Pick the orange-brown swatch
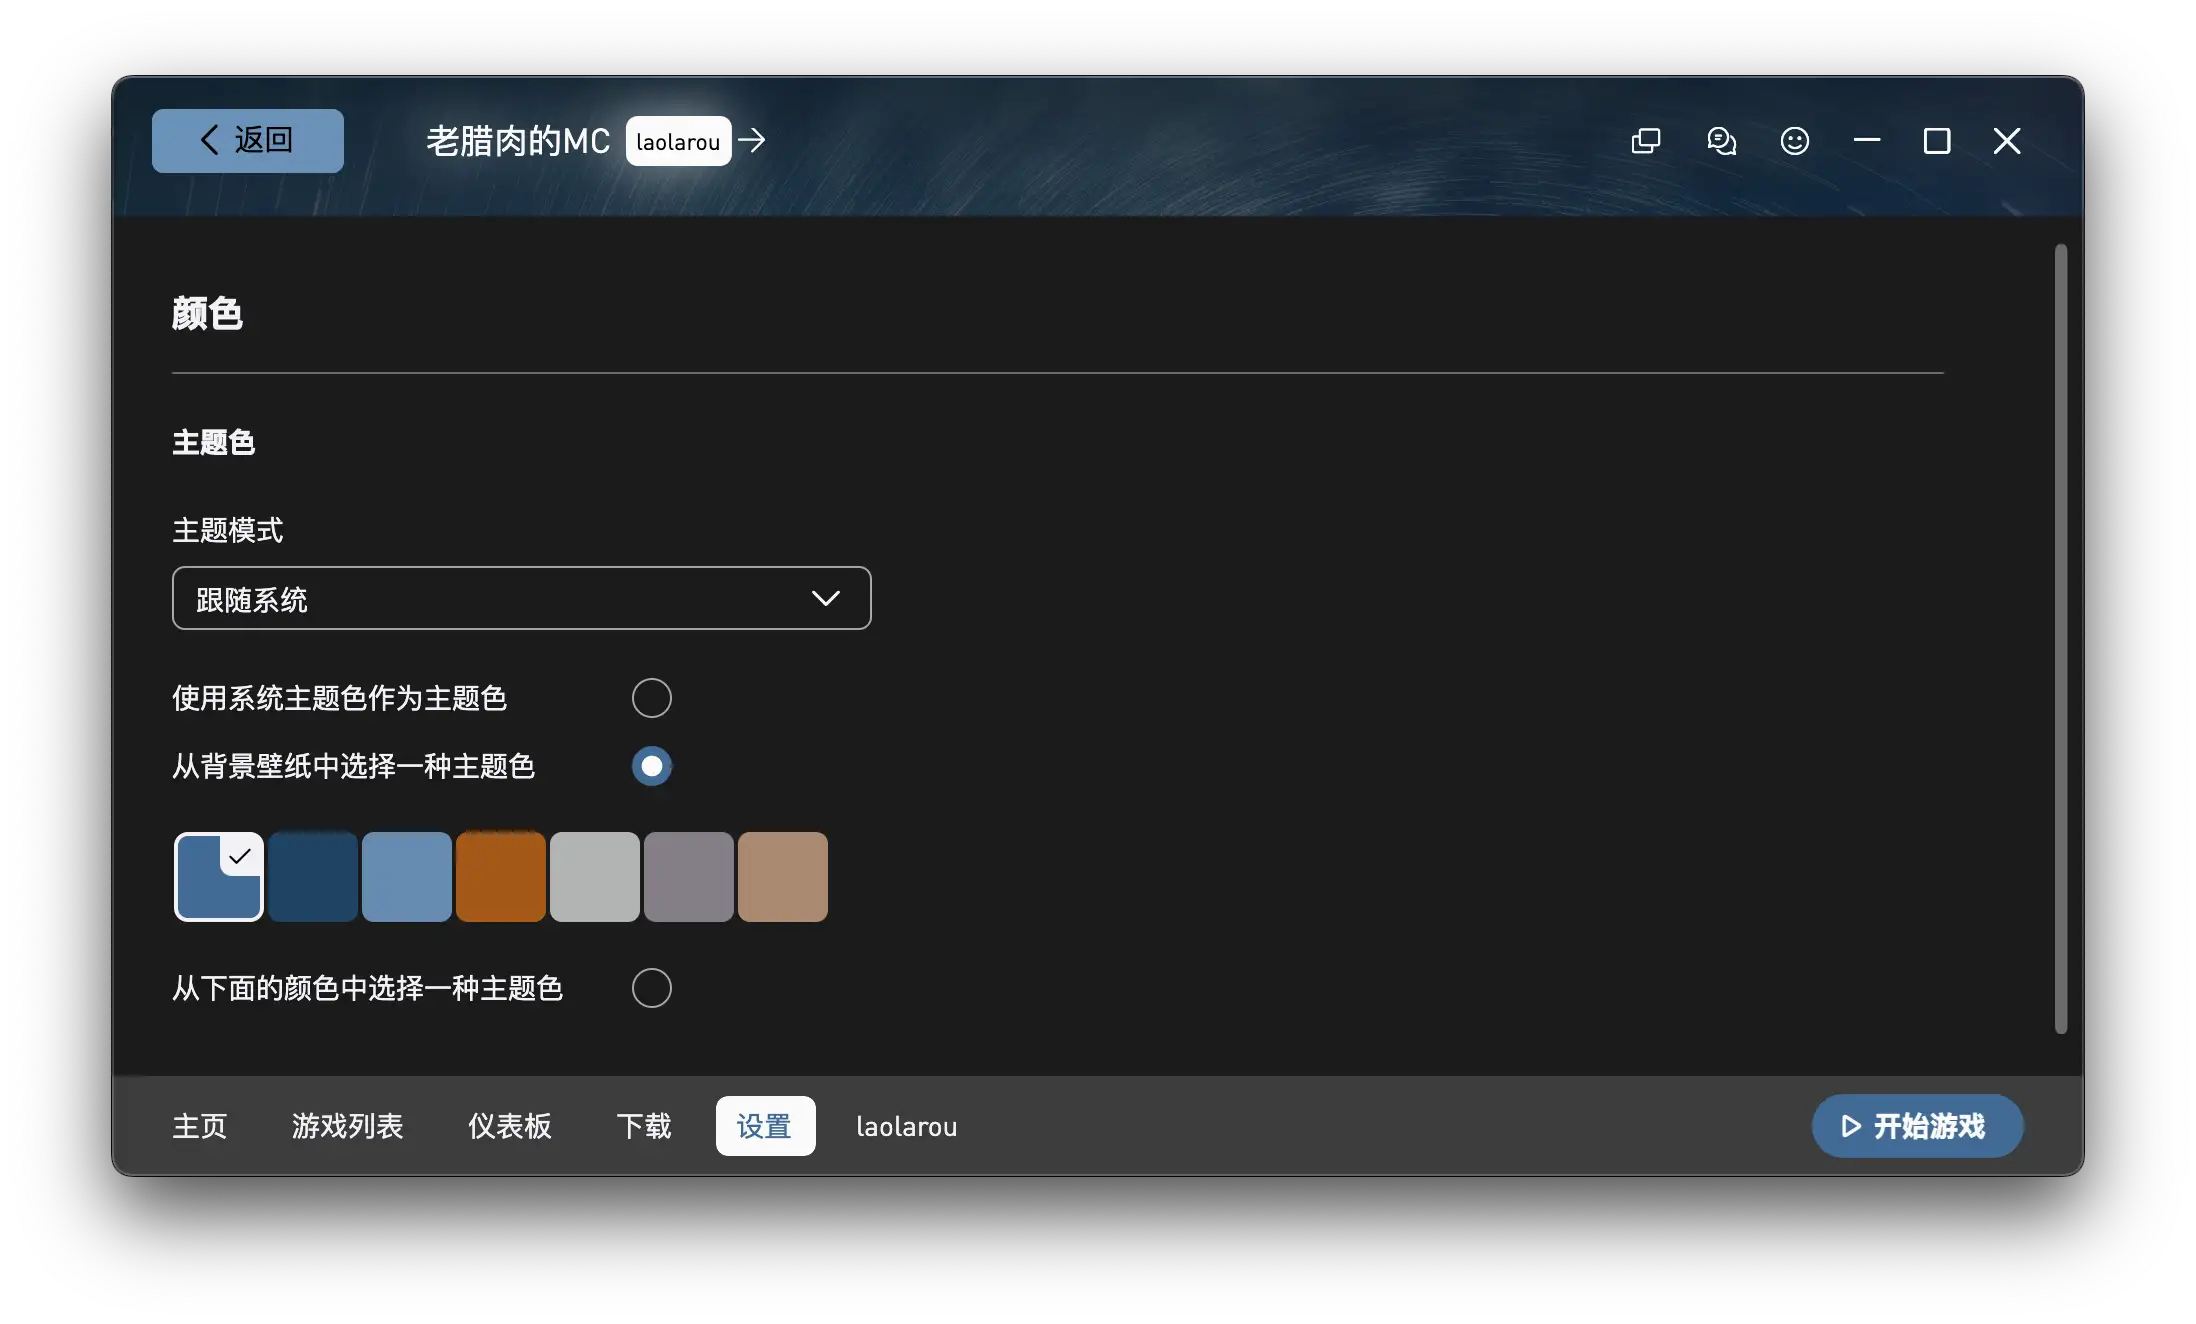Image resolution: width=2196 pixels, height=1324 pixels. pyautogui.click(x=501, y=877)
